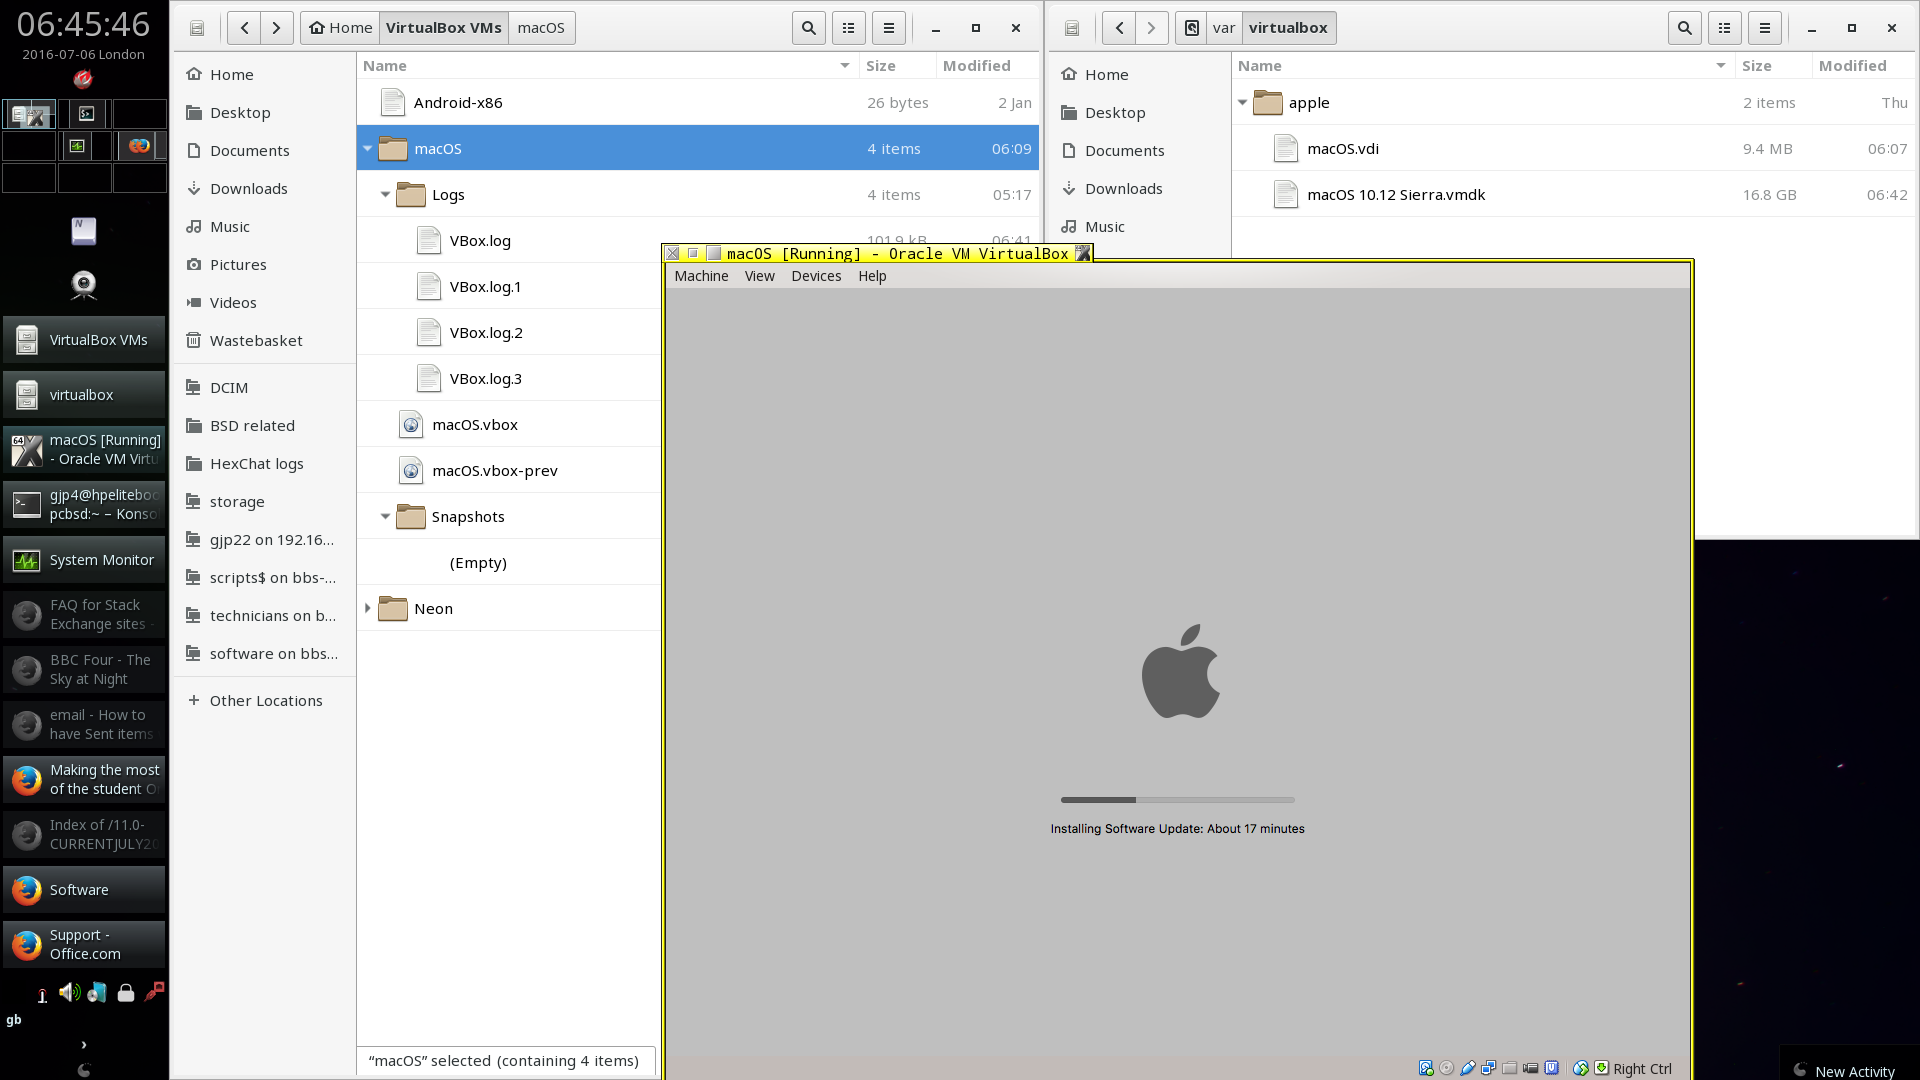
Task: Click macOS breadcrumb segment
Action: (x=541, y=28)
